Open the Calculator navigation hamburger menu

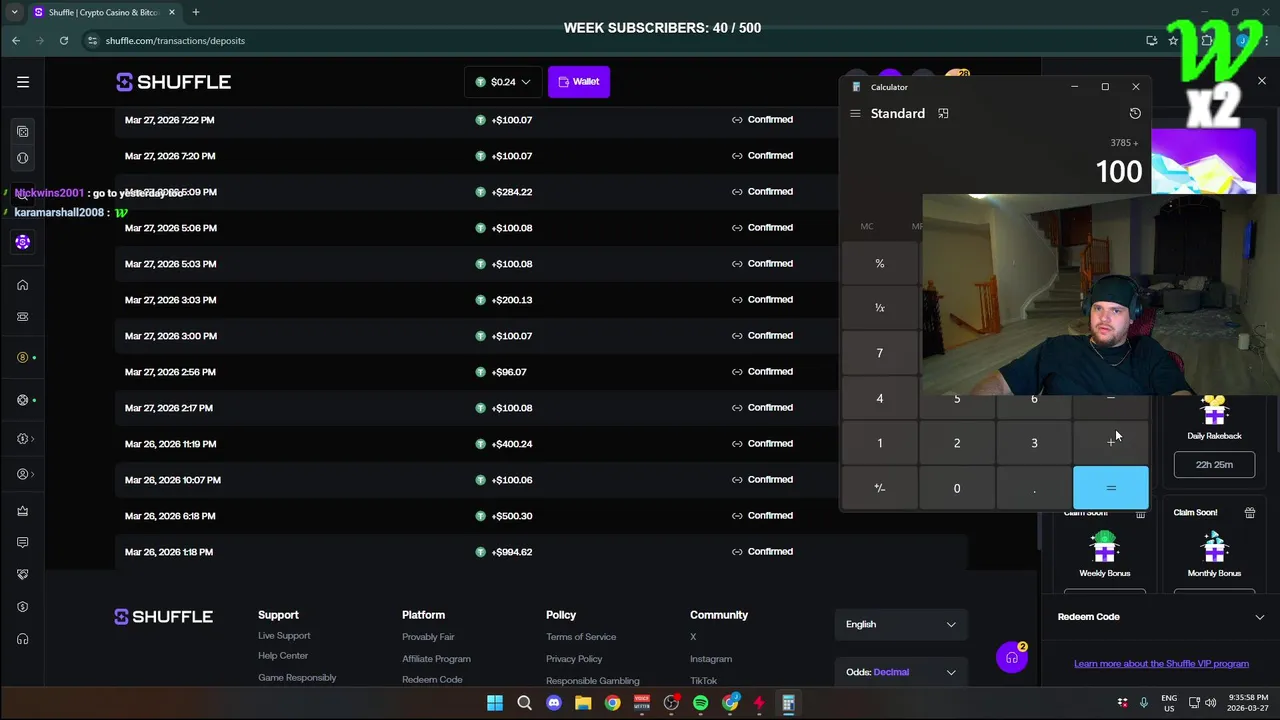point(855,114)
